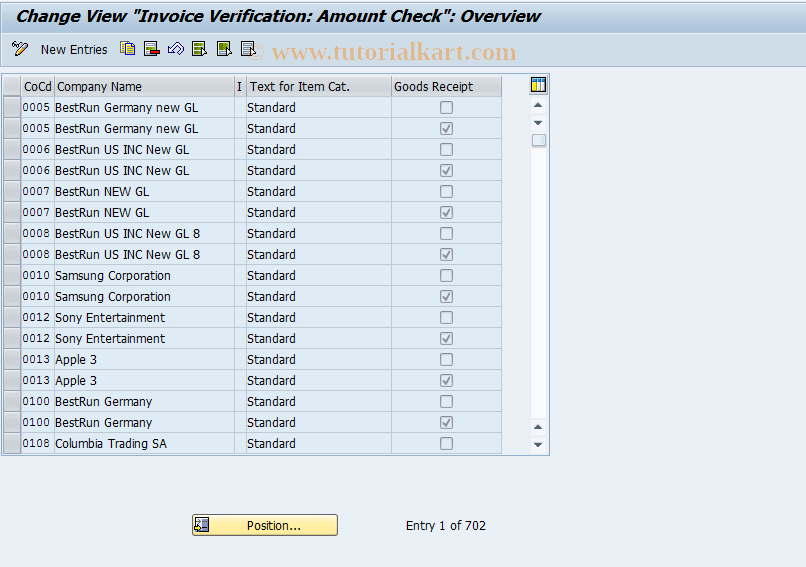The height and width of the screenshot is (567, 806).
Task: Untick the checked Goods Receipt box for 0006 BestRun US INC New GL
Action: 446,171
